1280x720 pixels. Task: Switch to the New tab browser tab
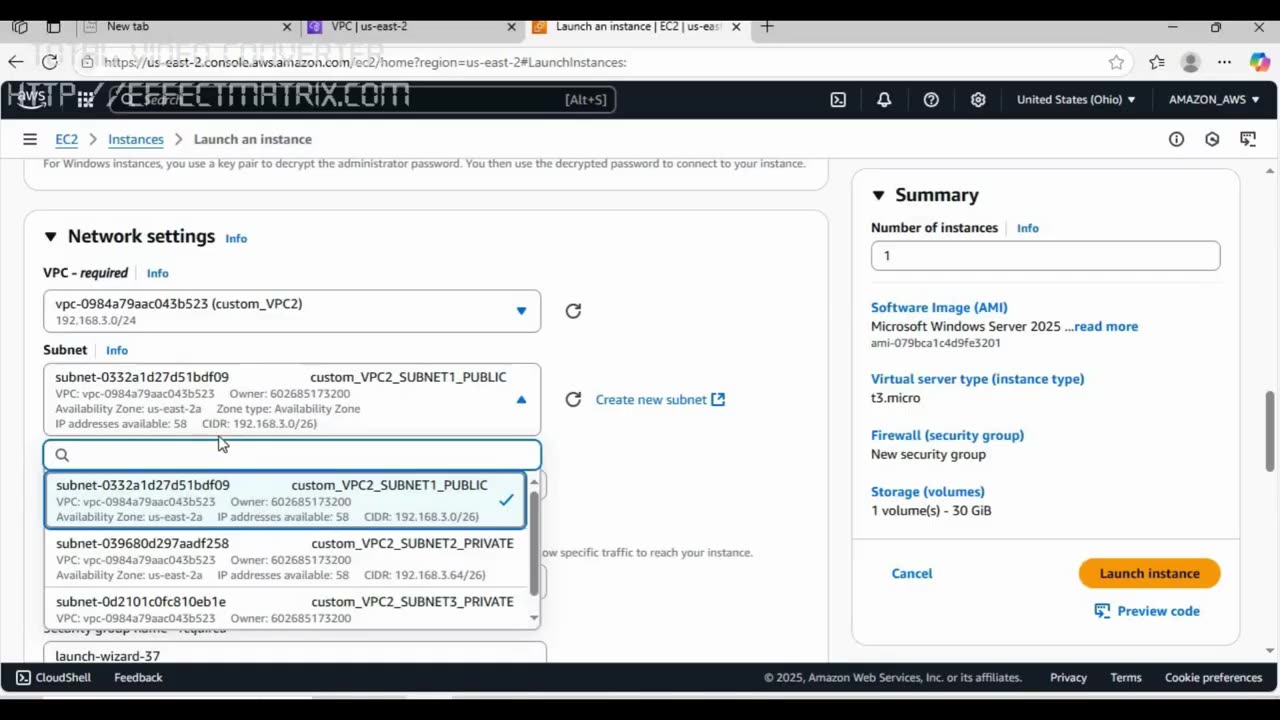click(x=186, y=27)
